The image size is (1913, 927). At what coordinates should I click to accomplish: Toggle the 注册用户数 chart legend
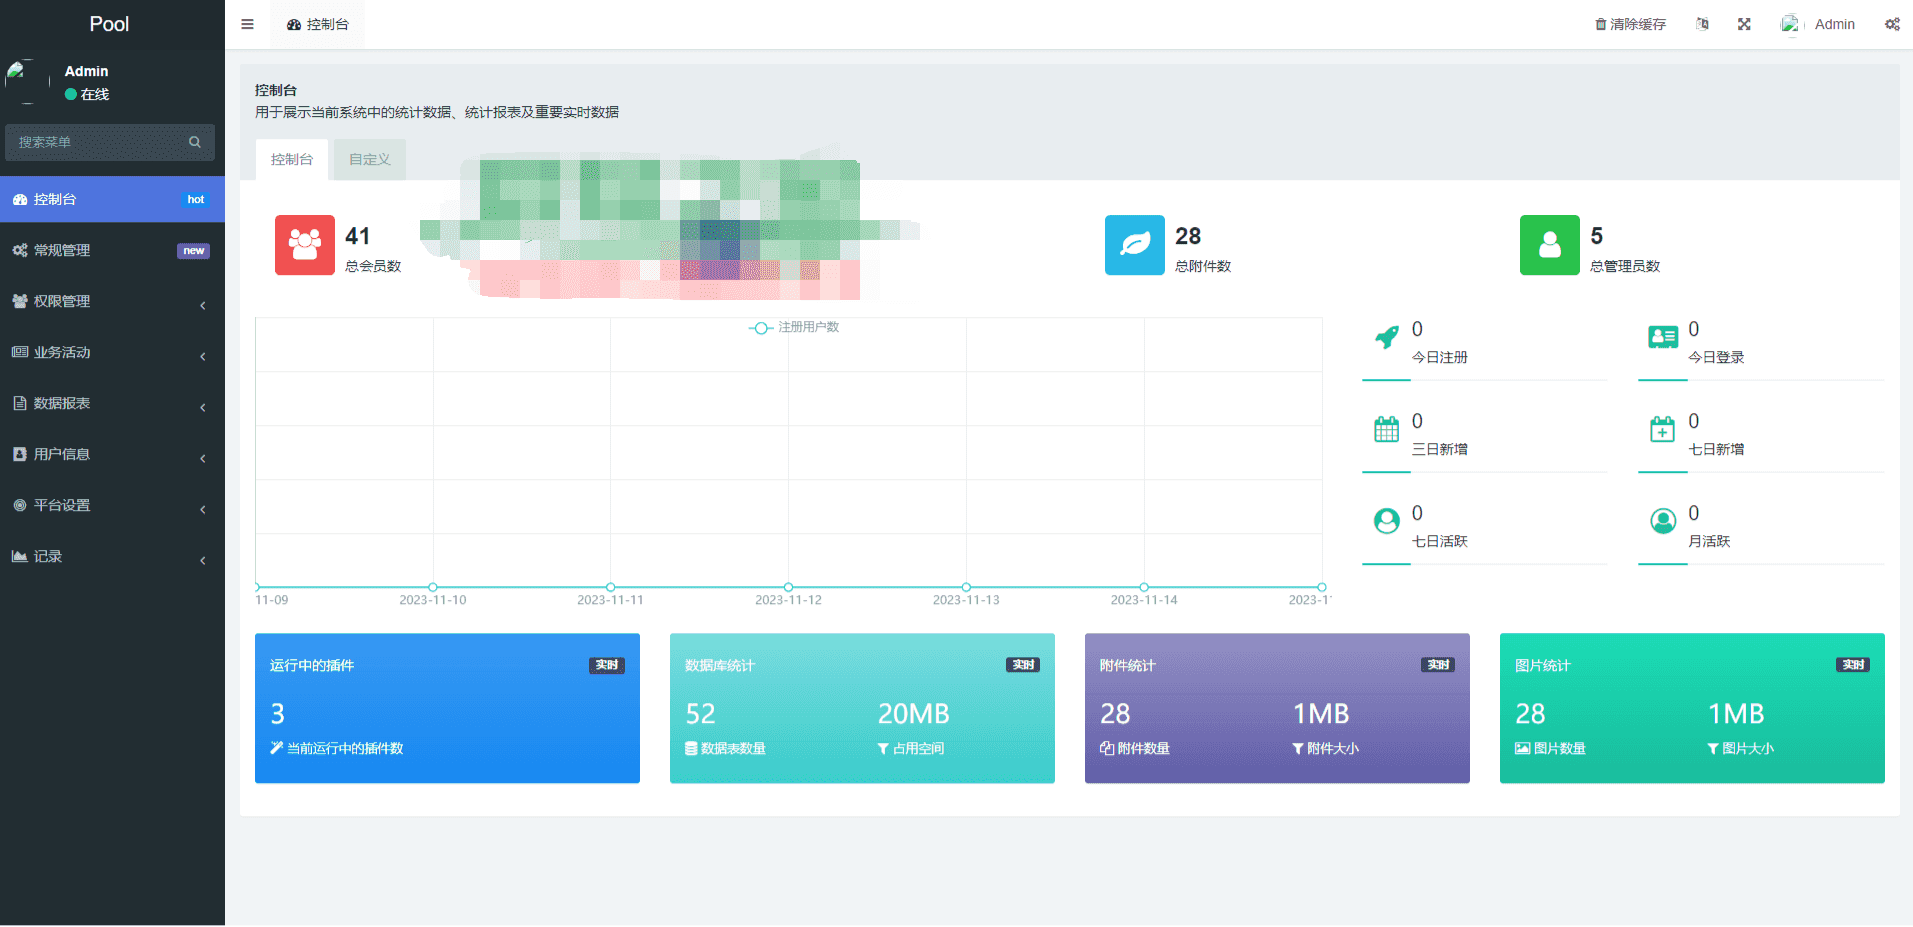coord(794,328)
